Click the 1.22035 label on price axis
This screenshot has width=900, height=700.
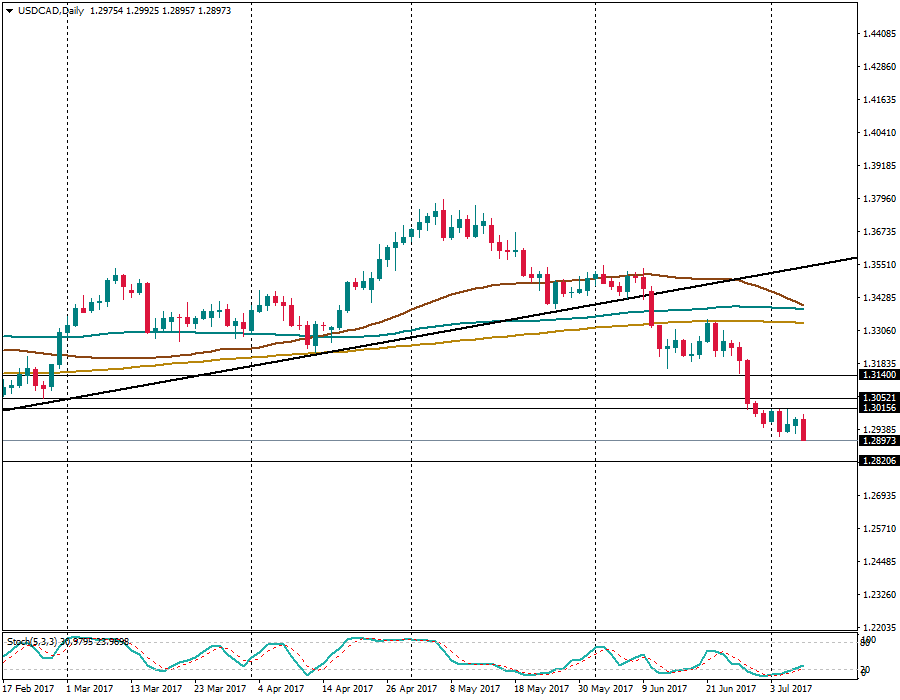click(x=879, y=627)
